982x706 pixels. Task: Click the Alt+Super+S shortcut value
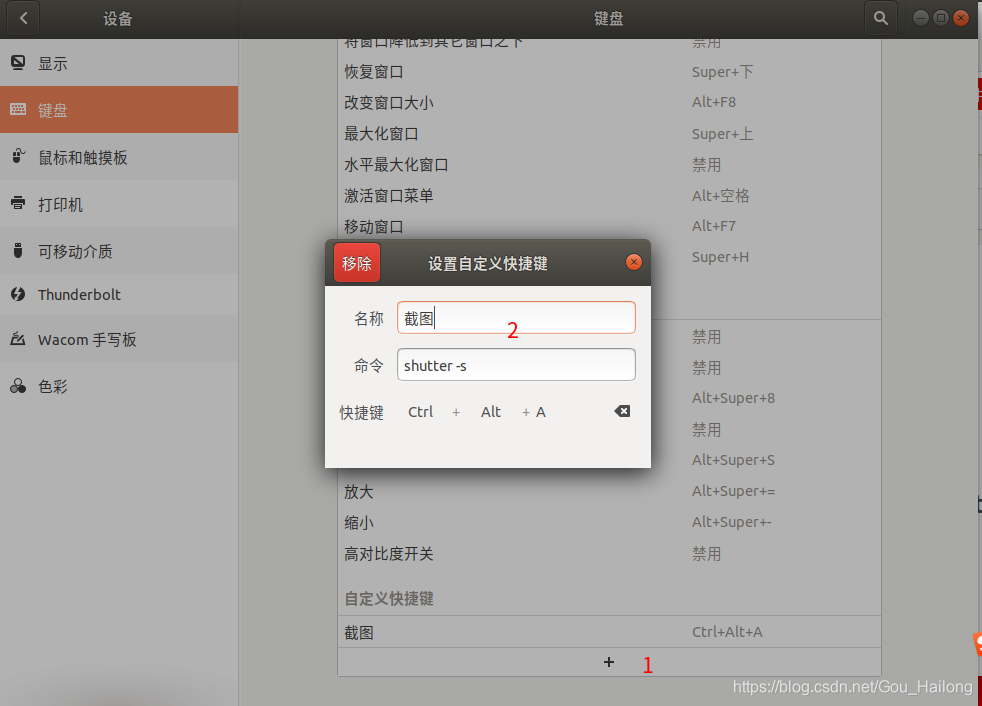pos(733,460)
